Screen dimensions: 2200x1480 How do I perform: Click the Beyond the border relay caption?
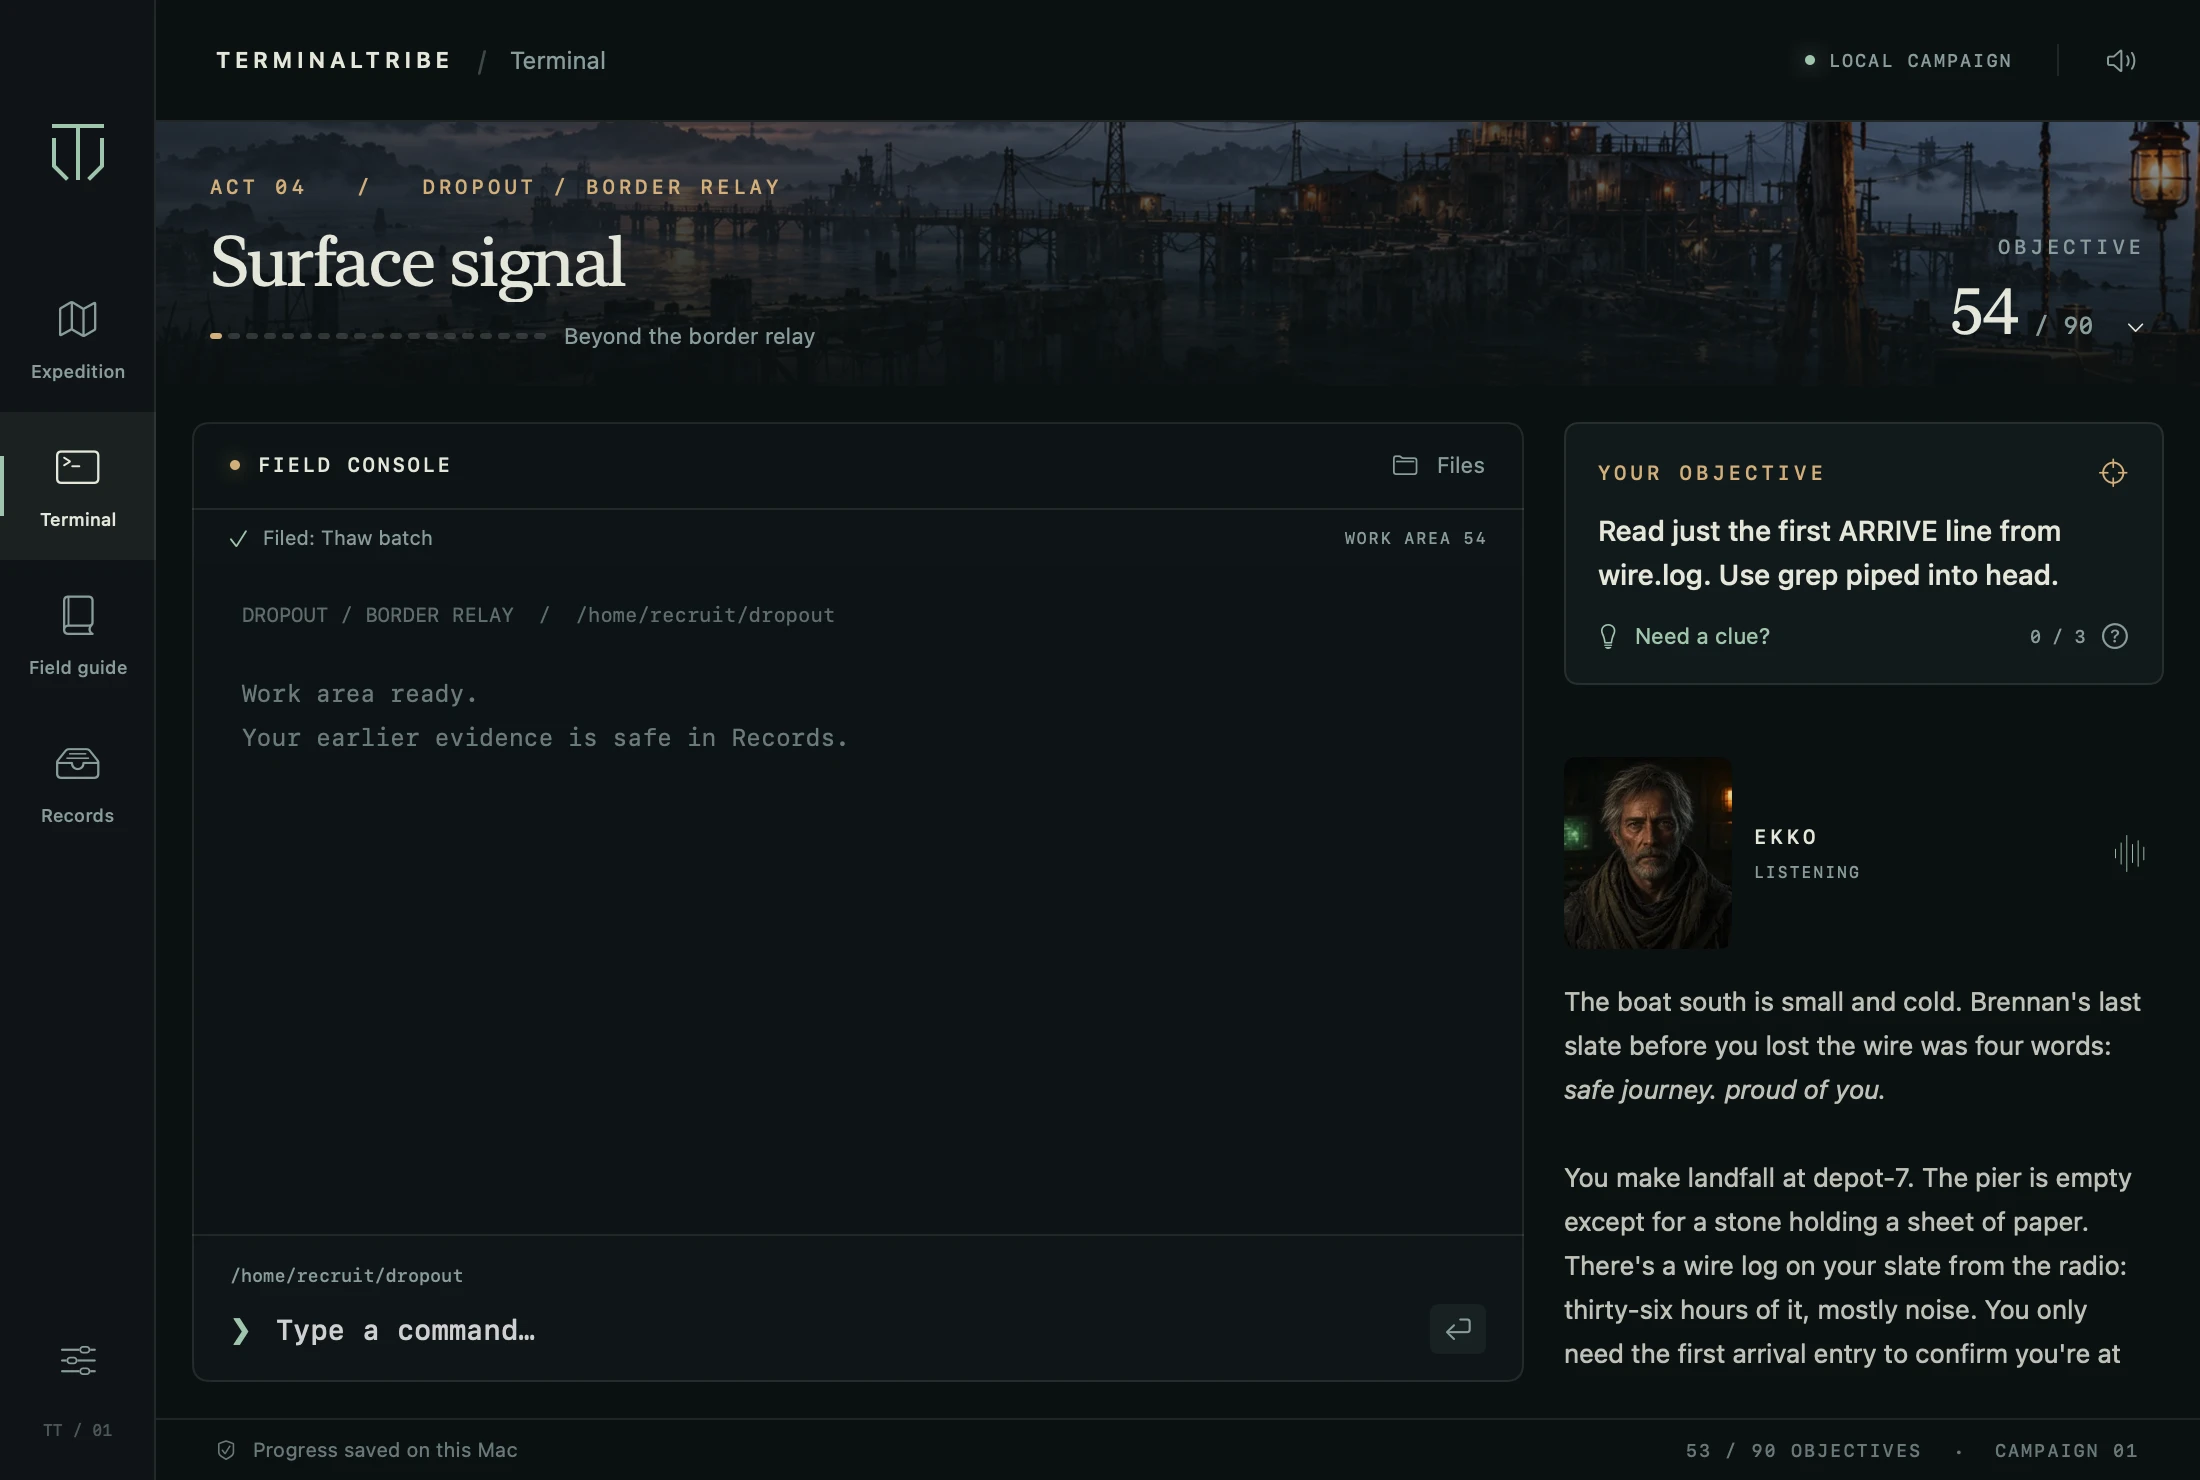pos(689,336)
